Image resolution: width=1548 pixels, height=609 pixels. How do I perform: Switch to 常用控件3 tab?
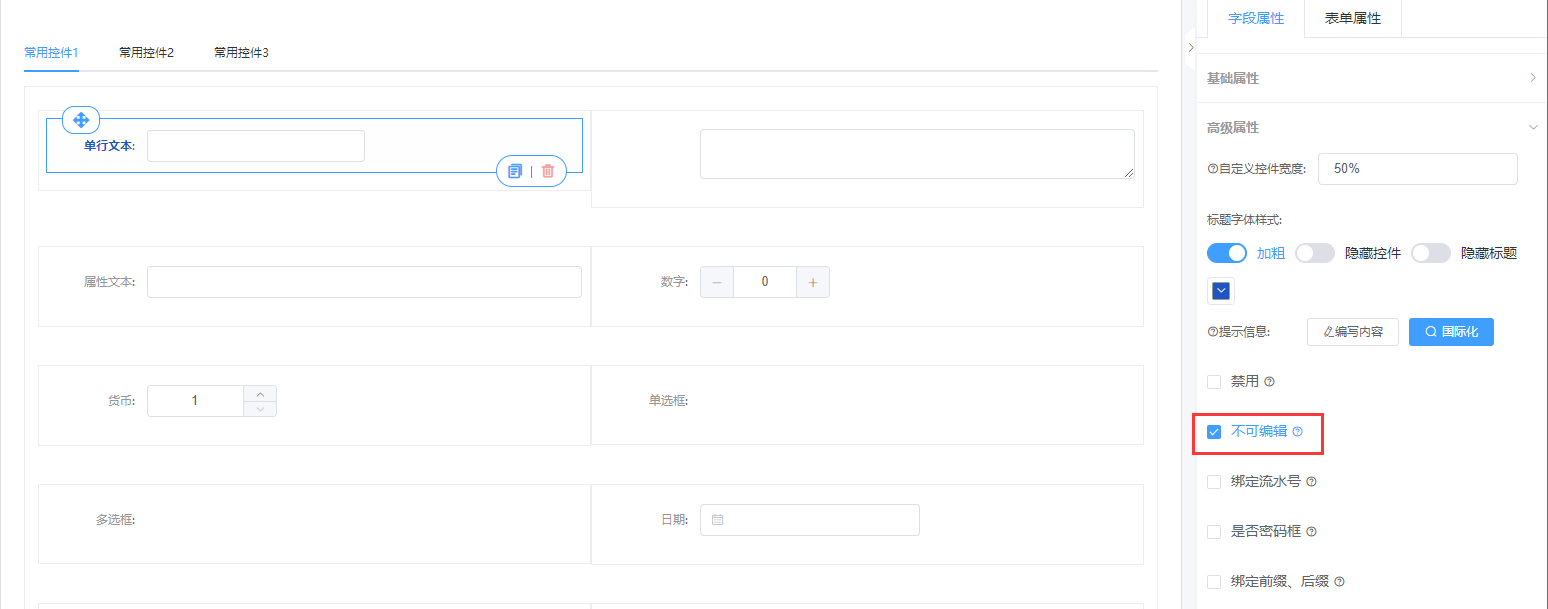(x=241, y=52)
